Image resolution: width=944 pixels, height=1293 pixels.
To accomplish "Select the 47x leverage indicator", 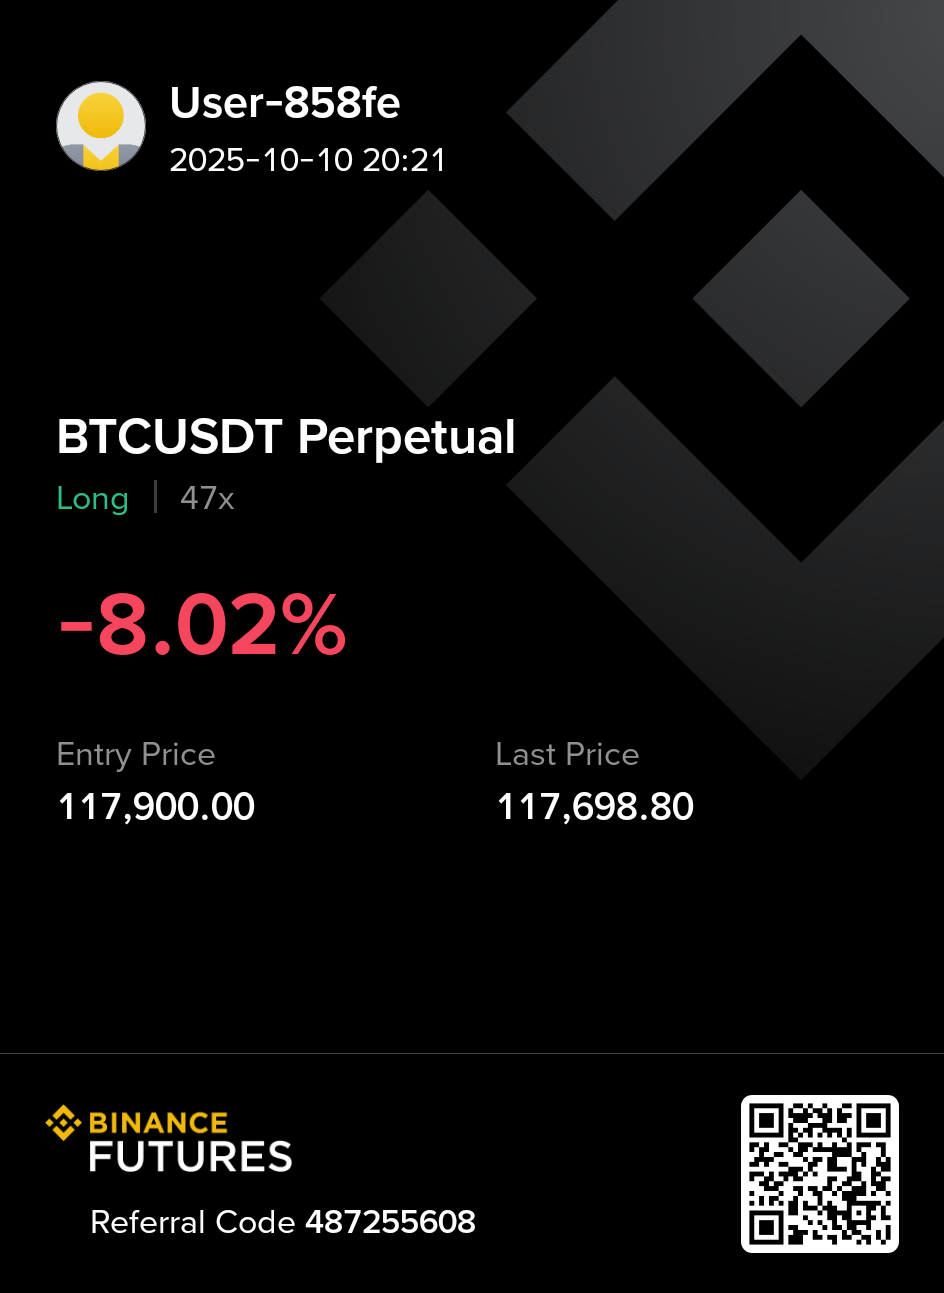I will point(207,498).
